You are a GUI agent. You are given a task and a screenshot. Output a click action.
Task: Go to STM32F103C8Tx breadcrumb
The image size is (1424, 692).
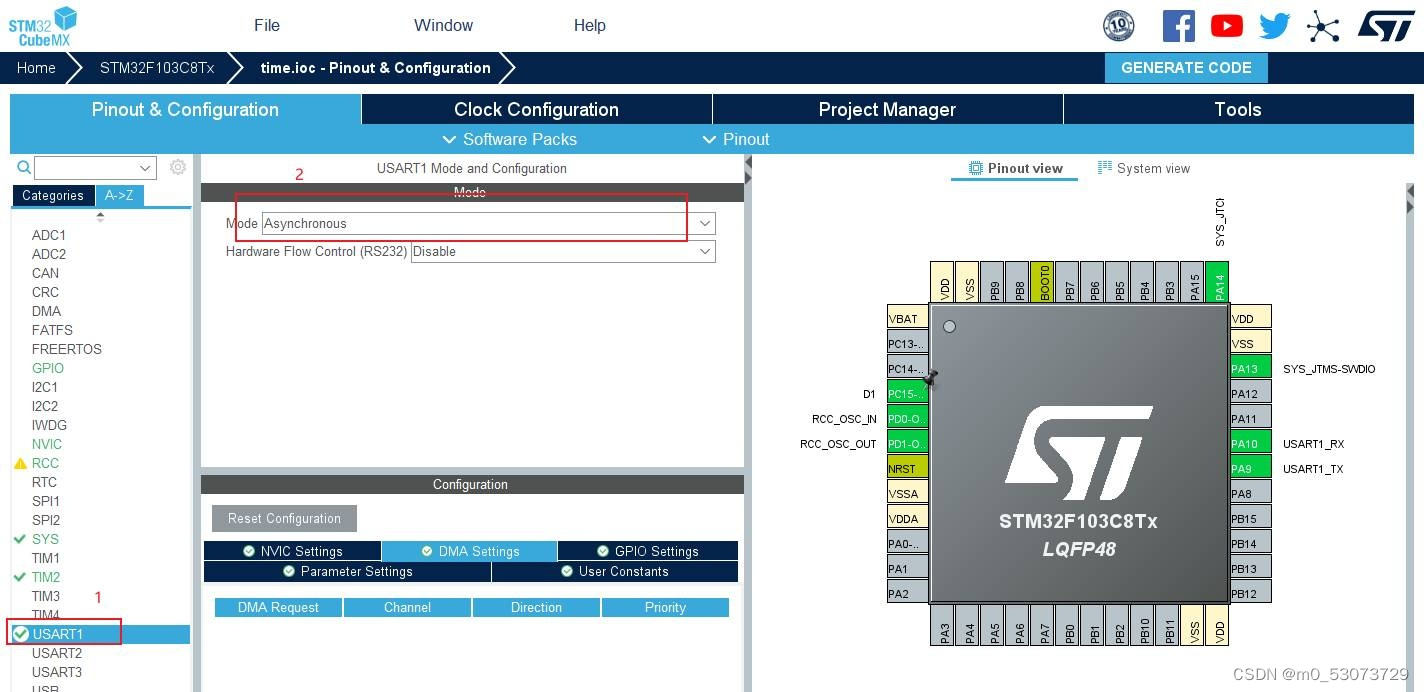(157, 68)
